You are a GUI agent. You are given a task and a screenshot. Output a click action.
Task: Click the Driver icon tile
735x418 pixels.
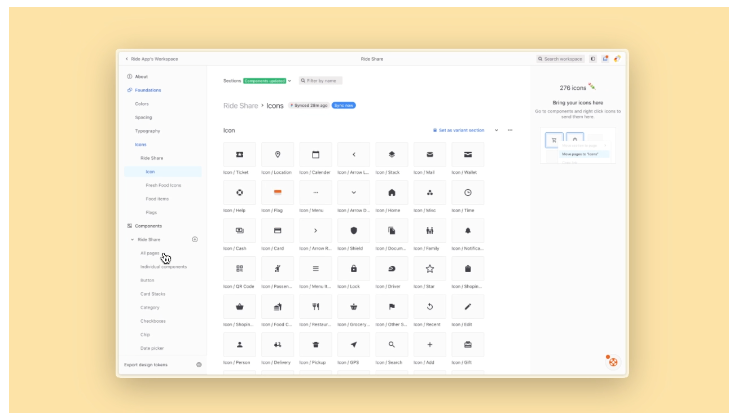pos(391,269)
